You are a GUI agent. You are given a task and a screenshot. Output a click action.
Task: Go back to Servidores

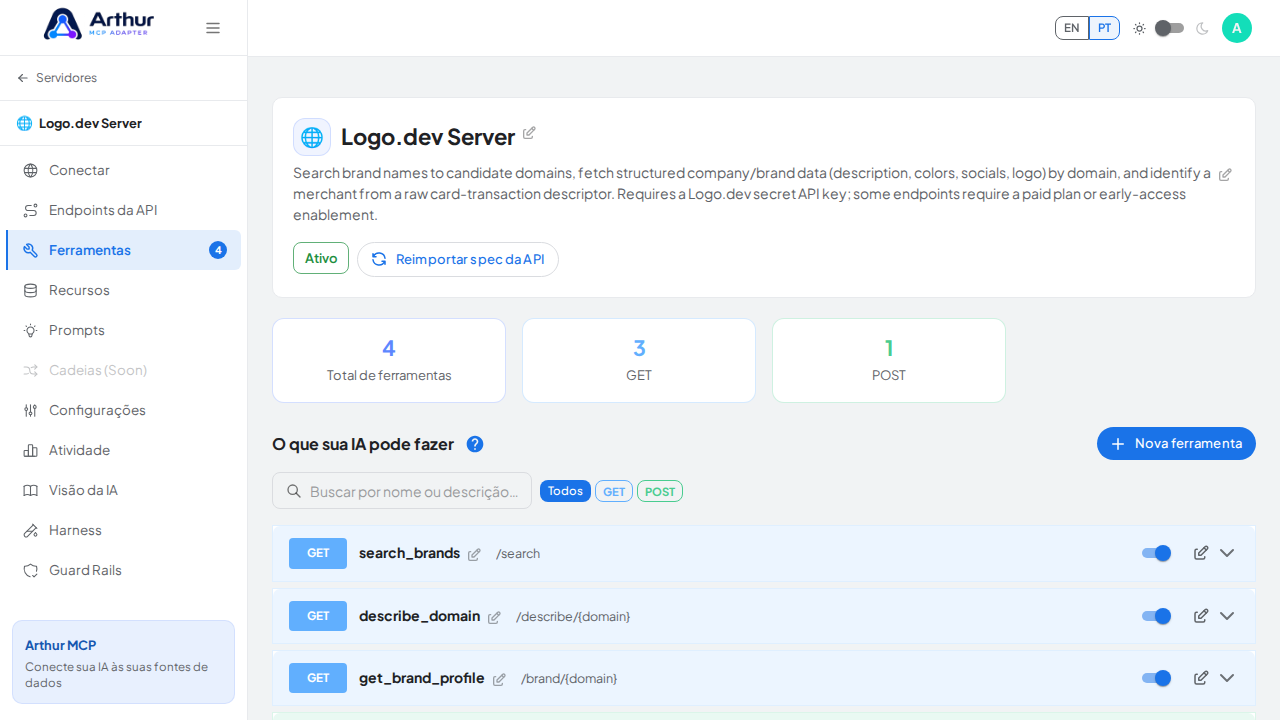point(57,78)
